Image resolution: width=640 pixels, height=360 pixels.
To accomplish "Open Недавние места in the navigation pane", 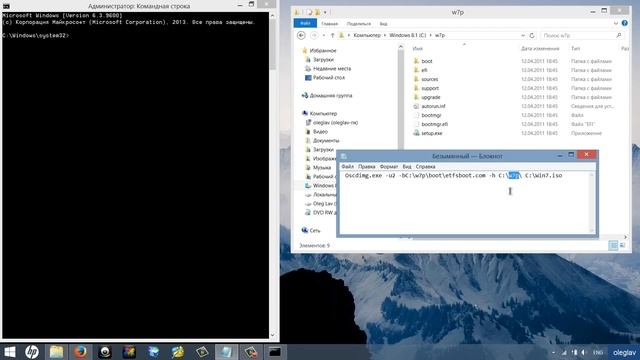I will pos(332,69).
